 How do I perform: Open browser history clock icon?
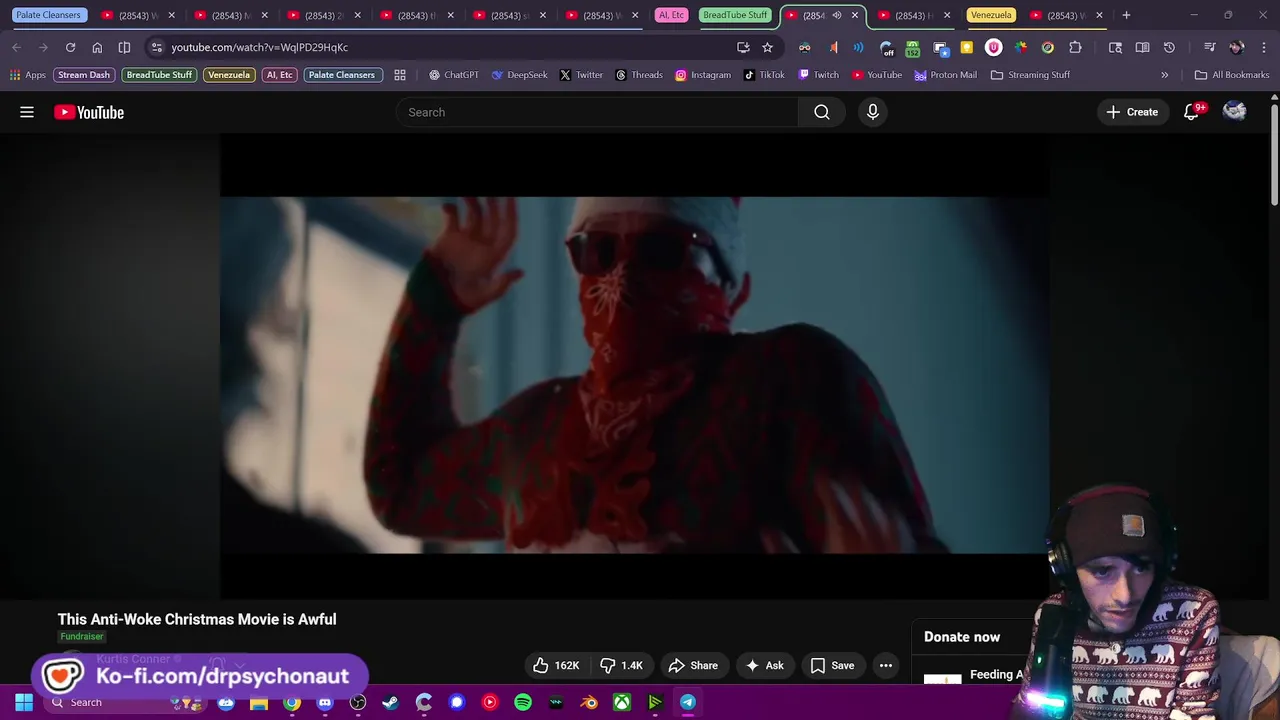(1169, 47)
